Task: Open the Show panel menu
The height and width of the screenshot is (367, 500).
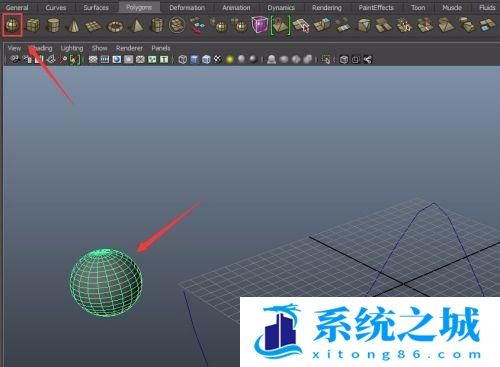Action: click(x=99, y=48)
